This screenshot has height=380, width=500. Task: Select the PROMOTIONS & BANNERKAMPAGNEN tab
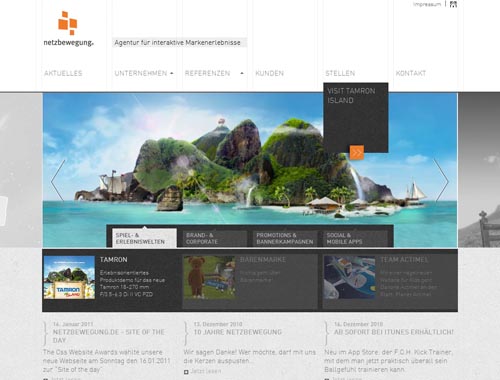coord(284,239)
